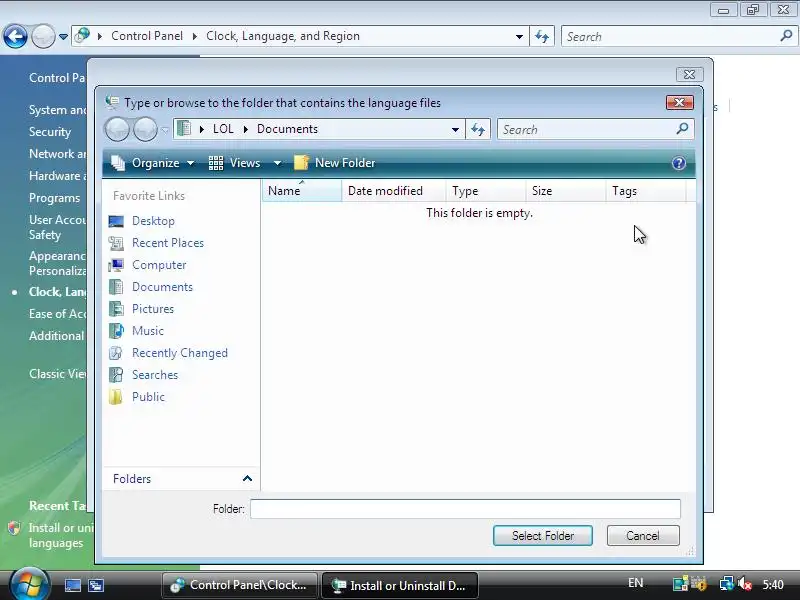
Task: Click the Show Desktop quick launch icon
Action: click(72, 585)
